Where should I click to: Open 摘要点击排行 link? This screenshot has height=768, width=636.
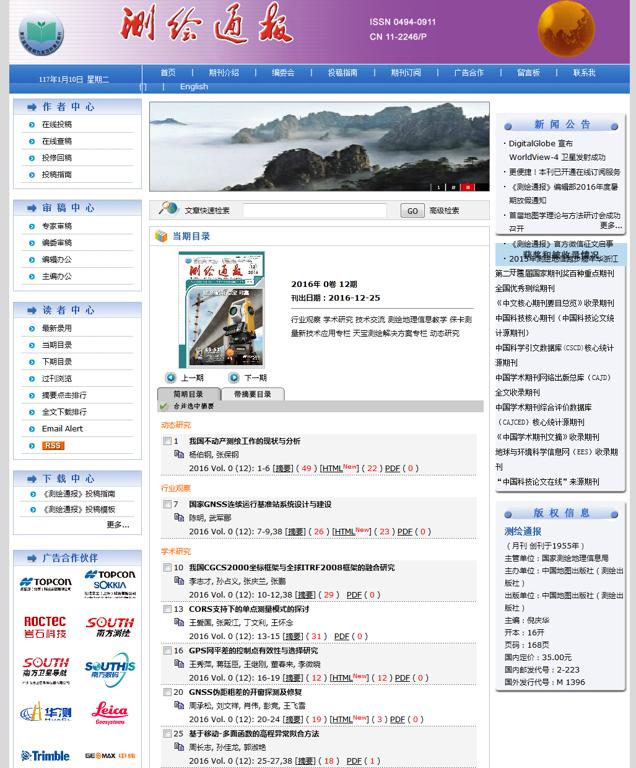point(64,395)
